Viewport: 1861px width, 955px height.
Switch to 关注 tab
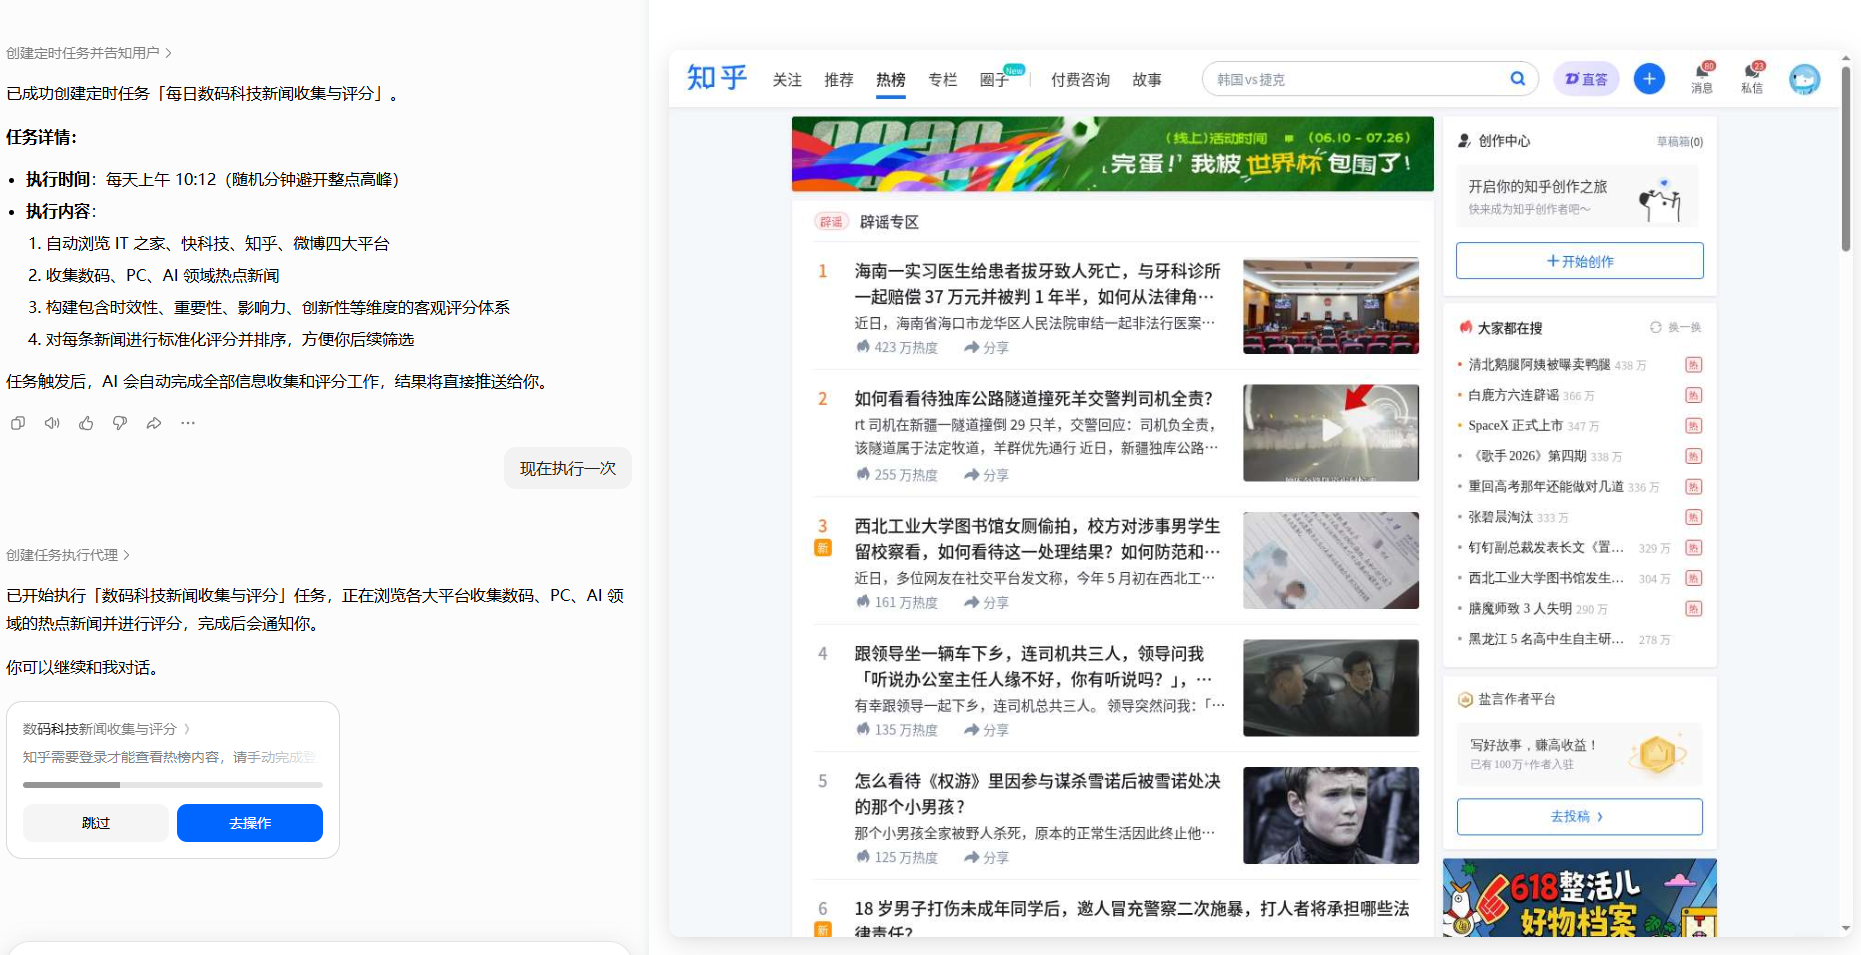[x=787, y=80]
